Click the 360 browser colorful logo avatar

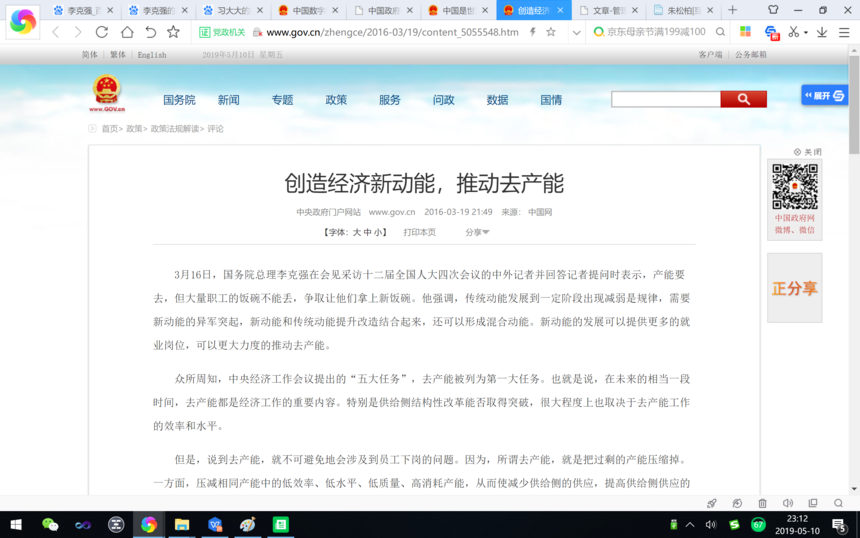pos(23,21)
